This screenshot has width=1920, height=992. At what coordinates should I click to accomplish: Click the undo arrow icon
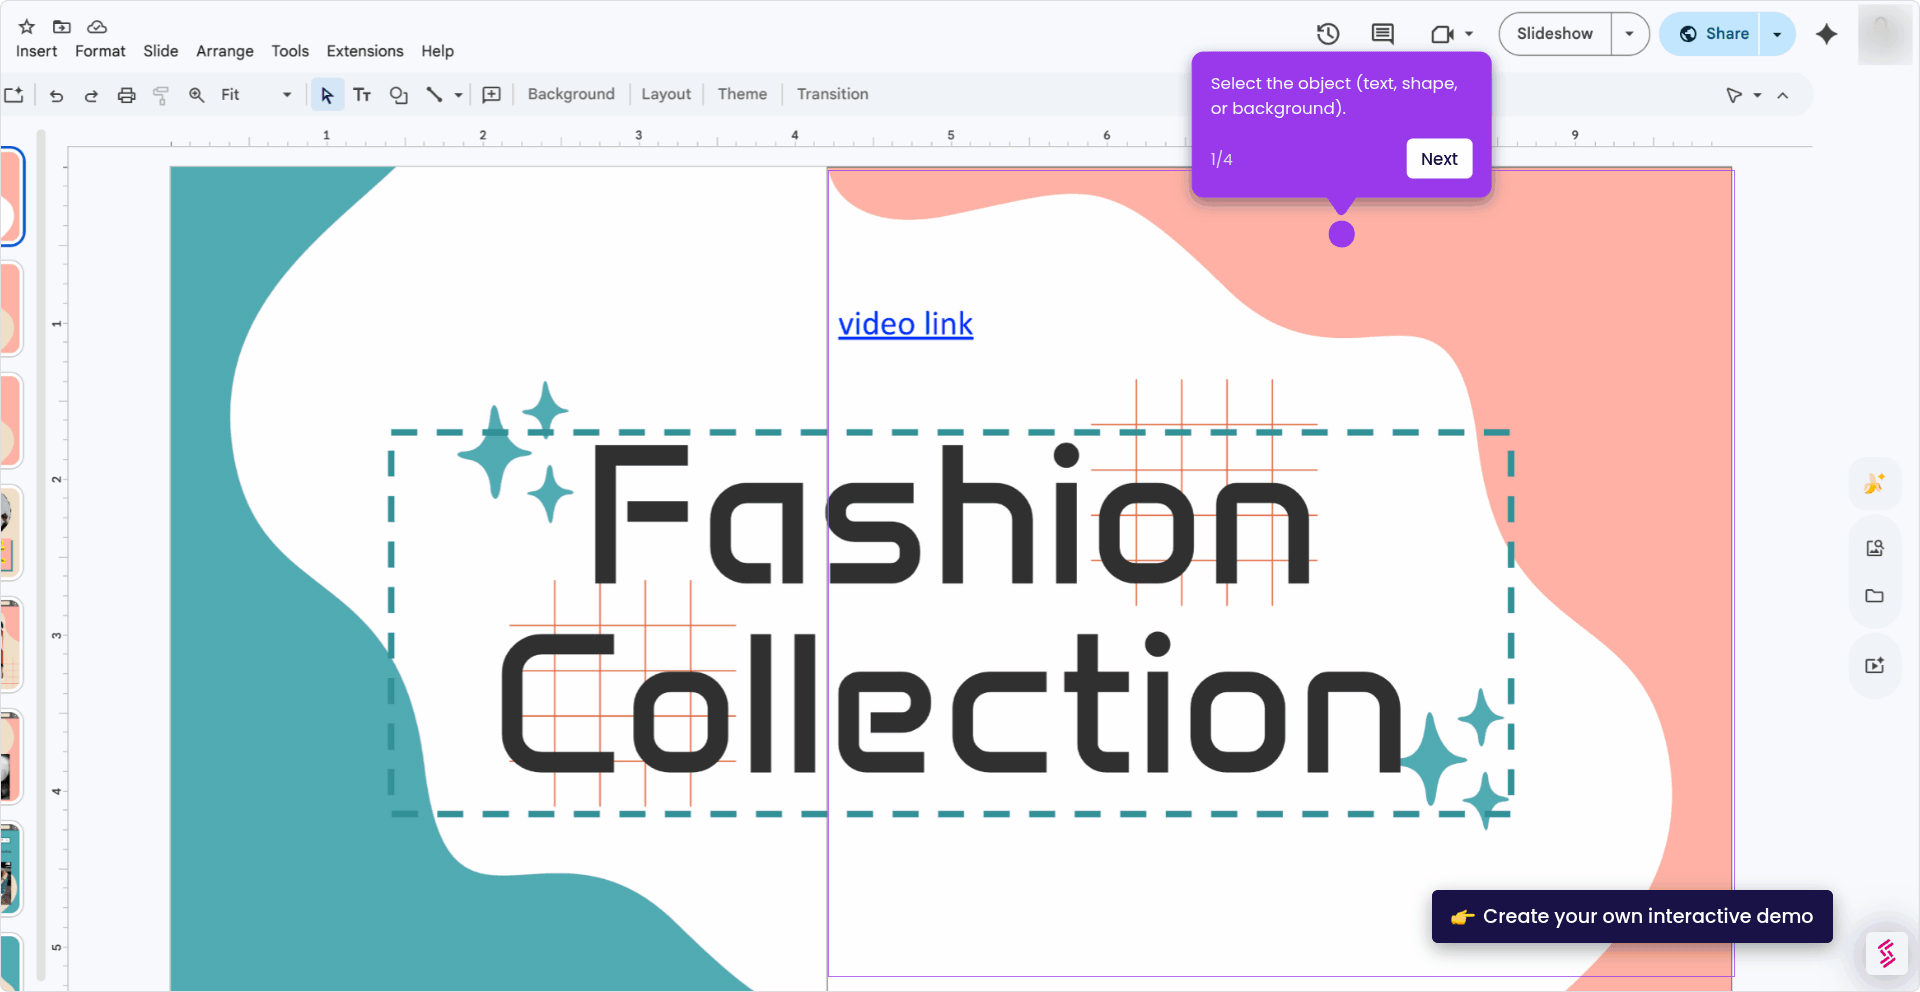(x=56, y=95)
